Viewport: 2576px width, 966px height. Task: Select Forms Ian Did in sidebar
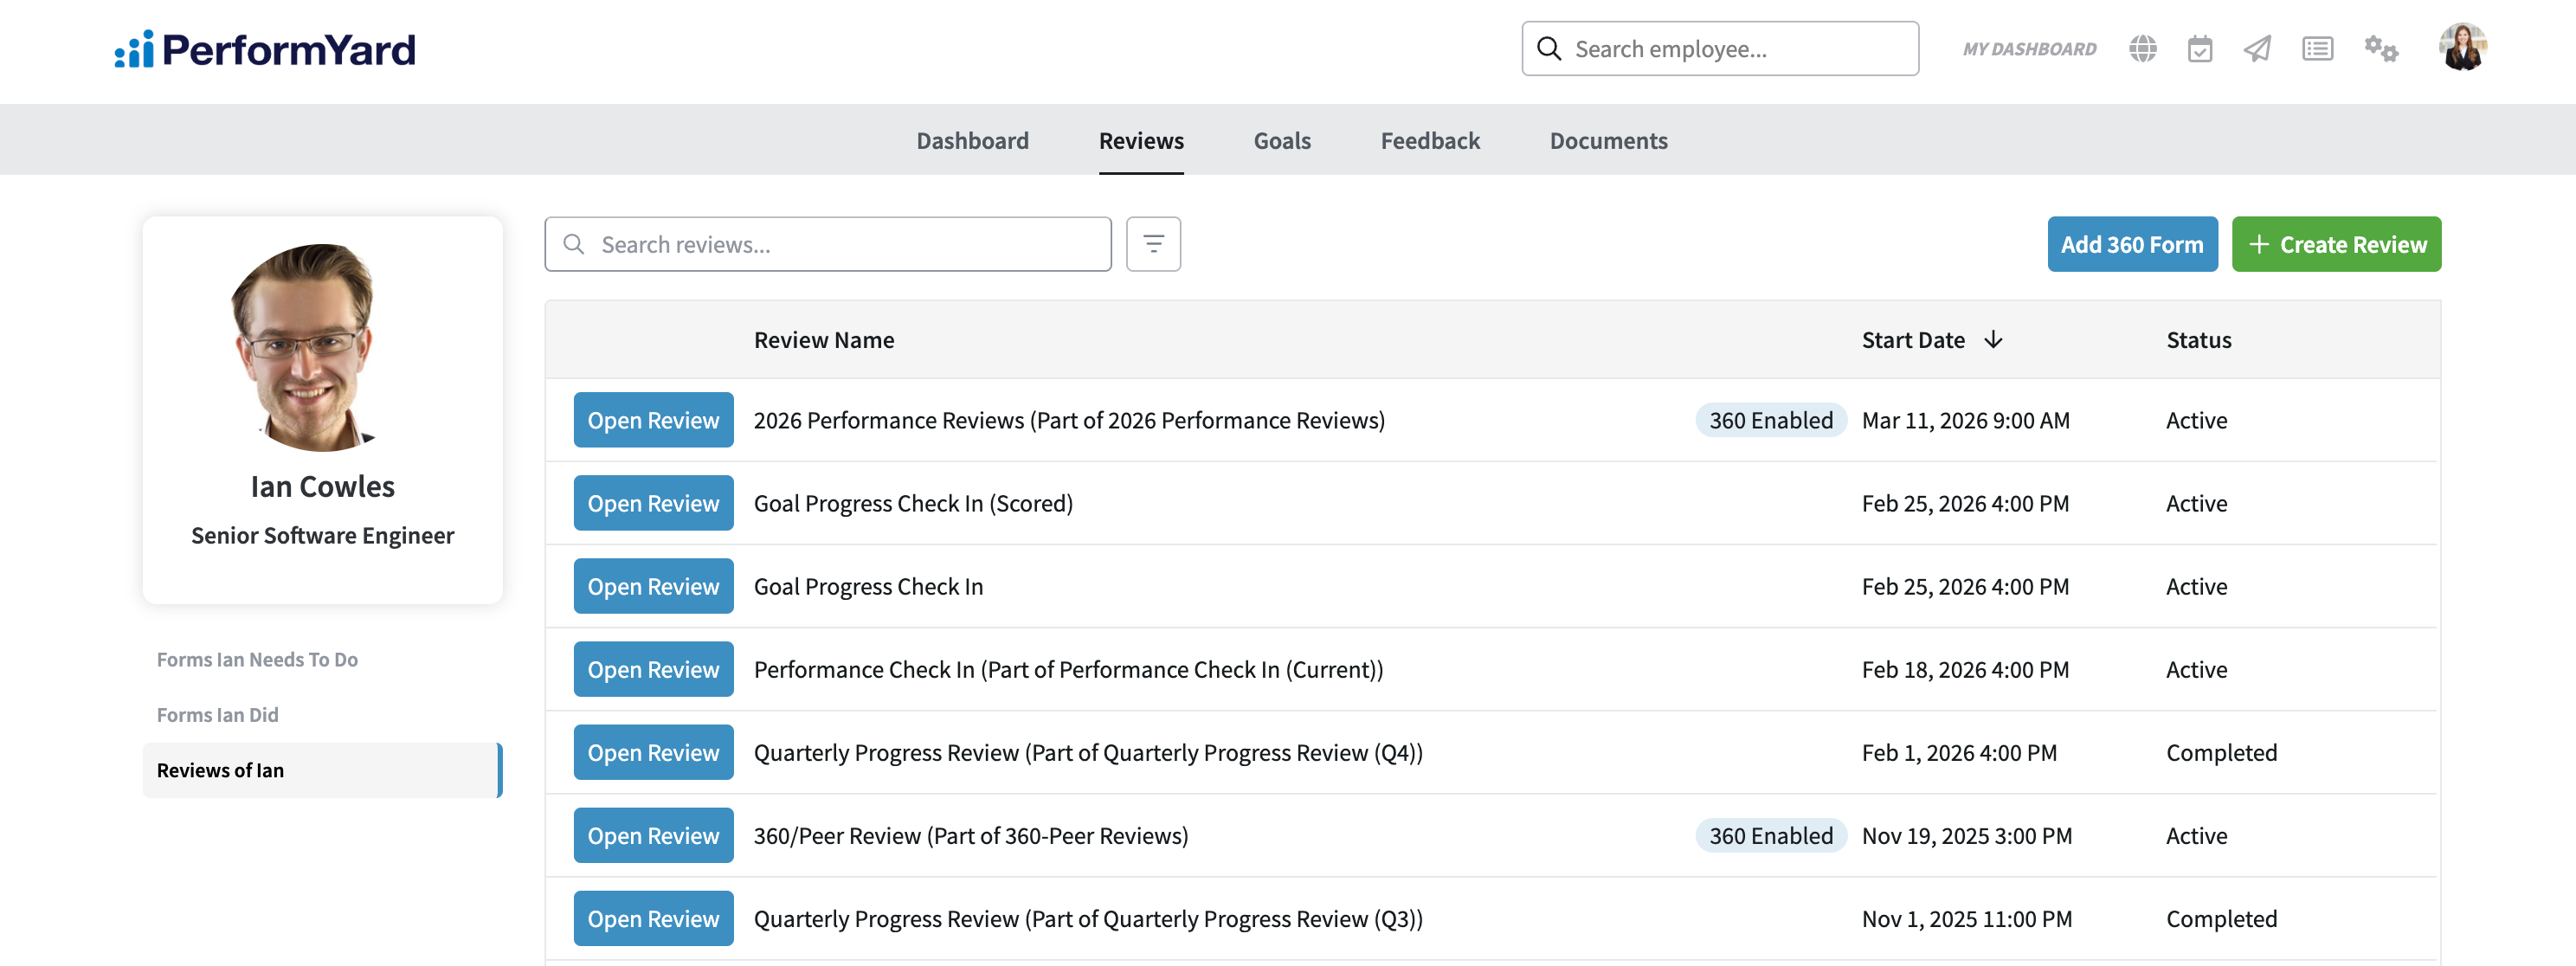coord(218,715)
